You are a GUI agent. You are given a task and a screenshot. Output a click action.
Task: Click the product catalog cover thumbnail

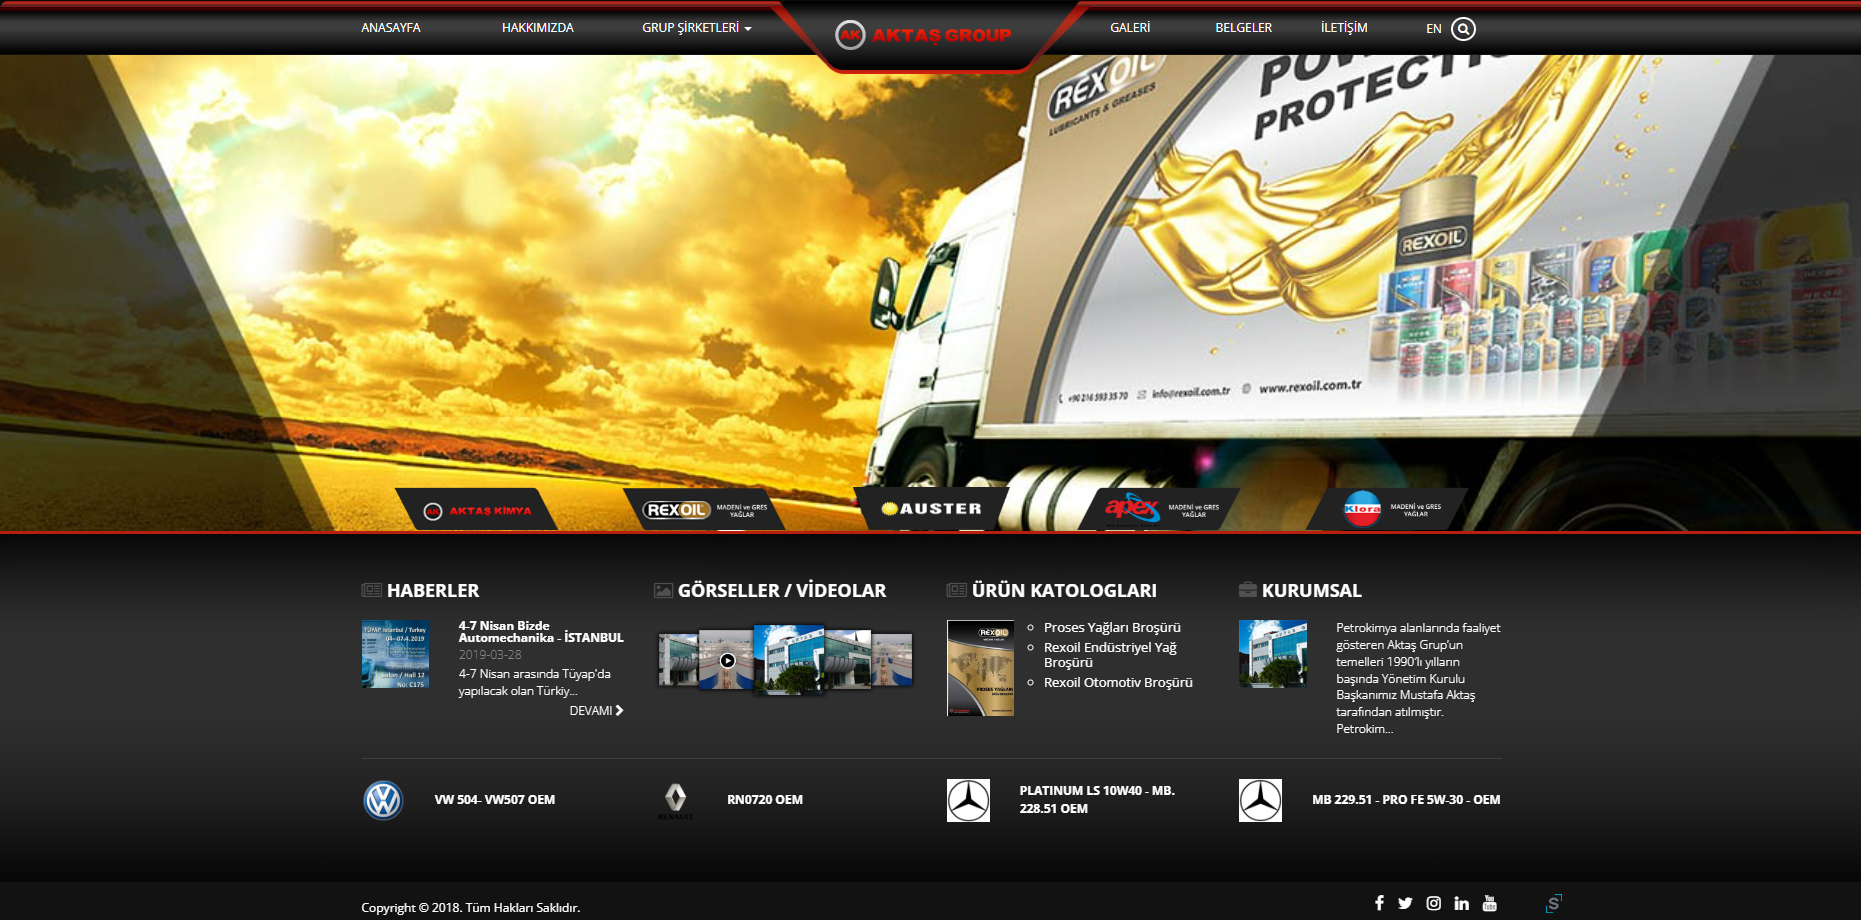coord(980,668)
